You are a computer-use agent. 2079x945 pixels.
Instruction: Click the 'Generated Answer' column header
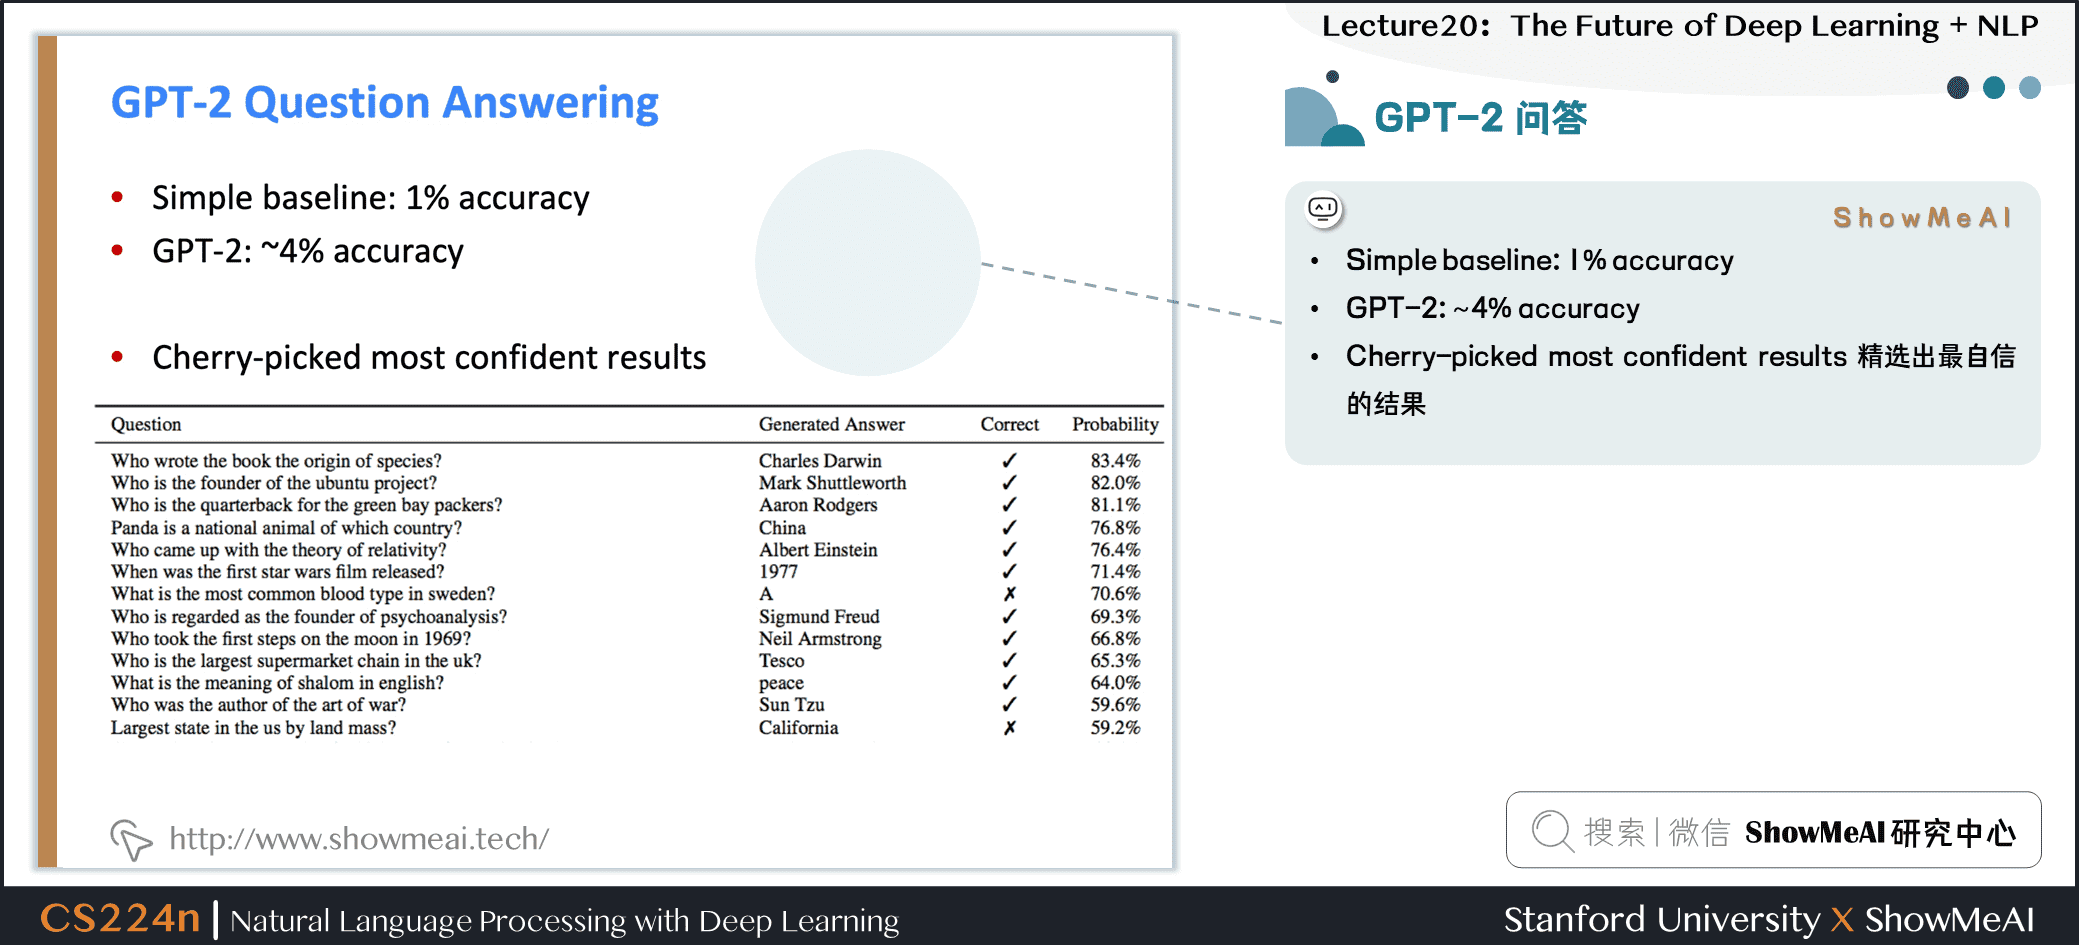[832, 424]
